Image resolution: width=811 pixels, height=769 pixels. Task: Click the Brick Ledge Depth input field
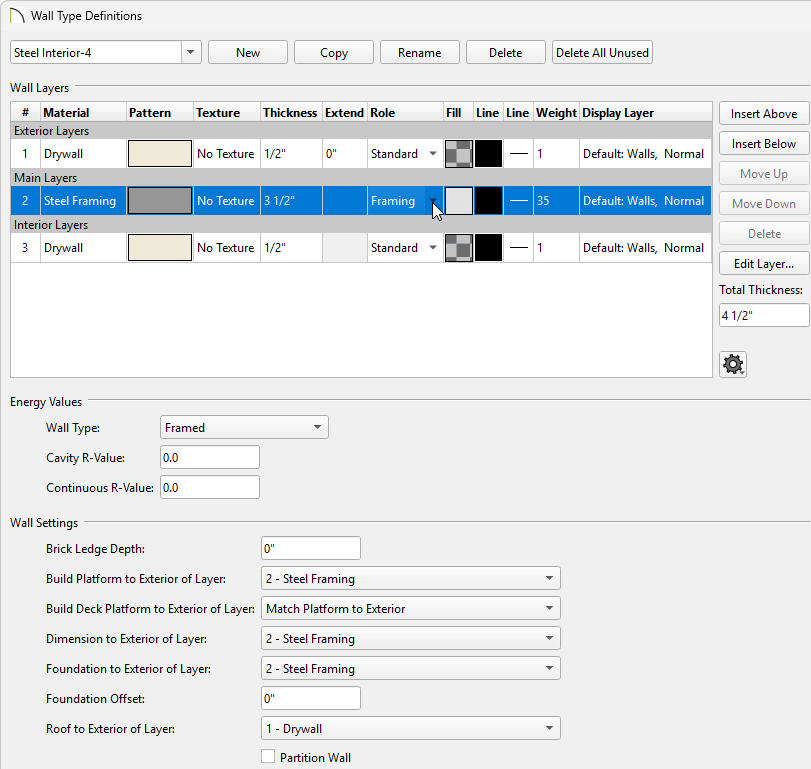pos(310,548)
